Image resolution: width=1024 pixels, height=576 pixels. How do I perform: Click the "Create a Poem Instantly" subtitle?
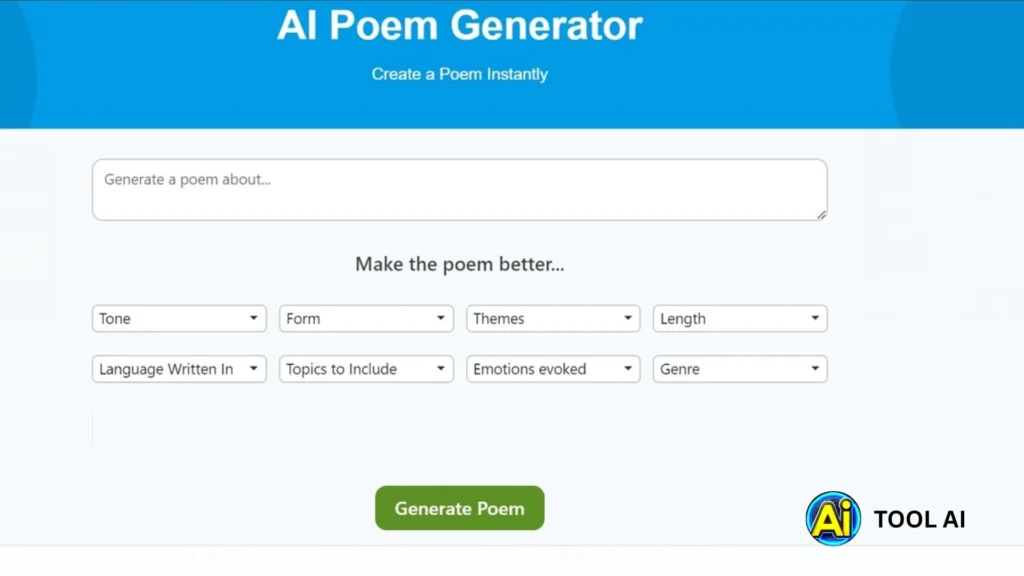coord(459,74)
